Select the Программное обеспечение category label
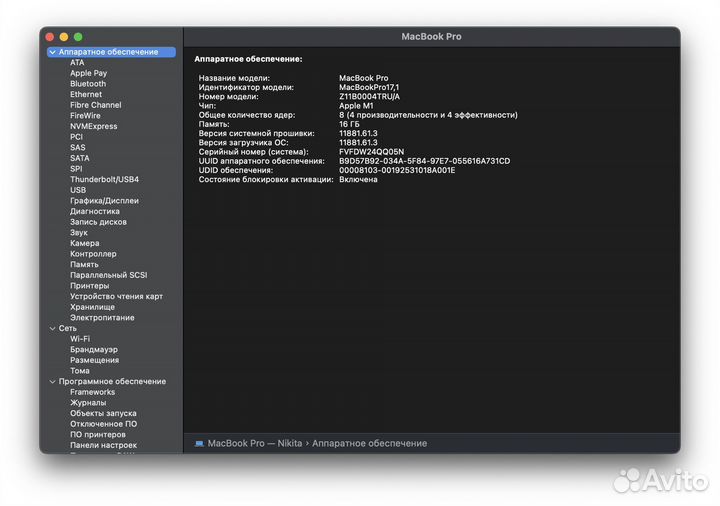Image resolution: width=720 pixels, height=506 pixels. 112,382
